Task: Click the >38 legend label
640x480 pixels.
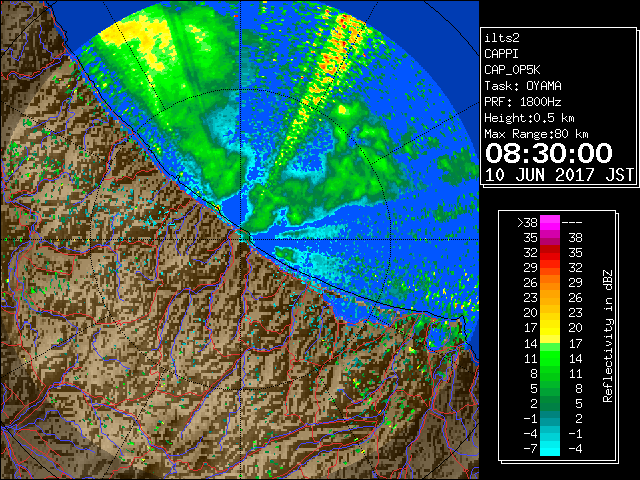Action: point(527,223)
